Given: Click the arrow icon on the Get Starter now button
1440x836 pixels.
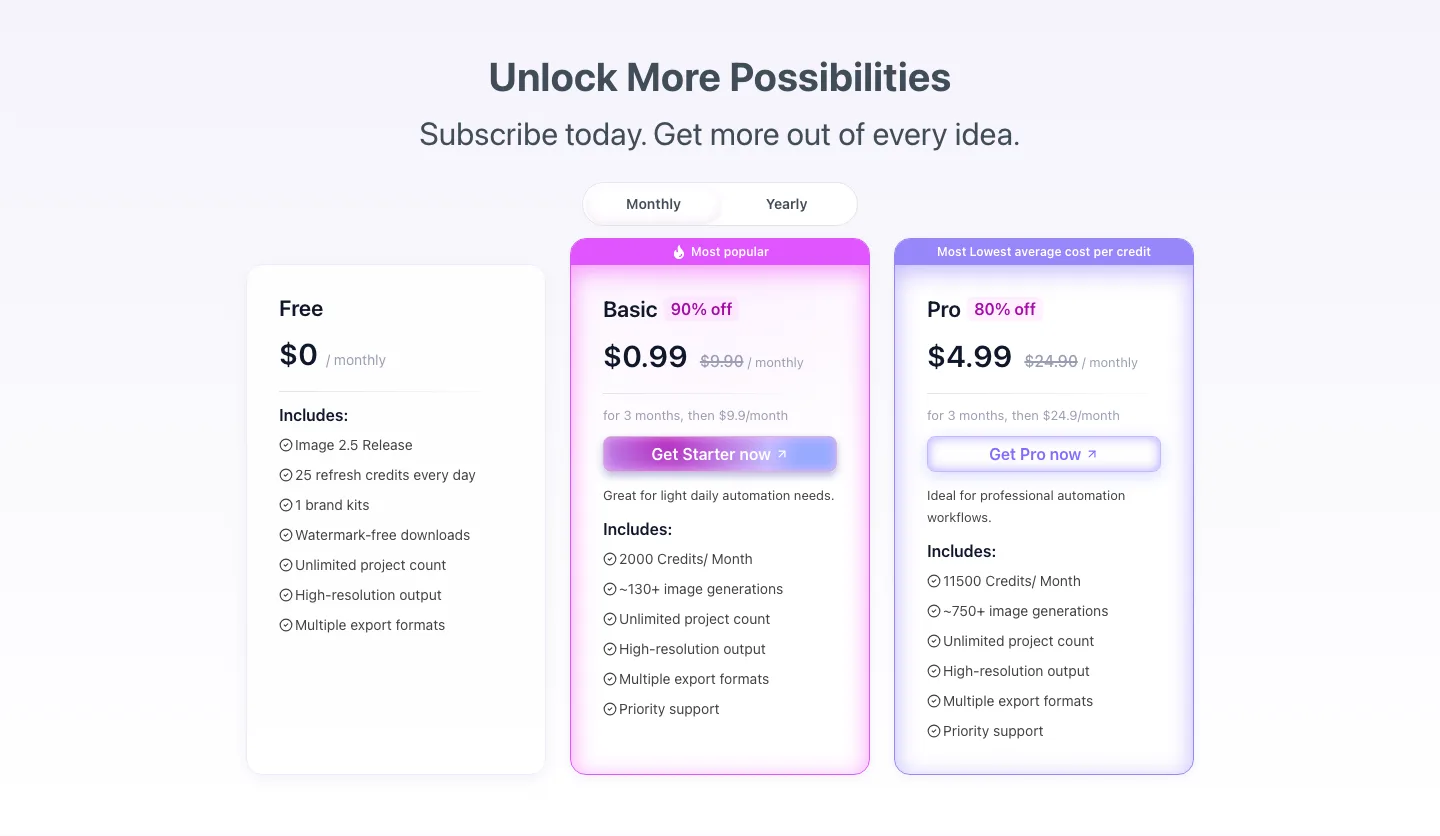Looking at the screenshot, I should pos(782,454).
